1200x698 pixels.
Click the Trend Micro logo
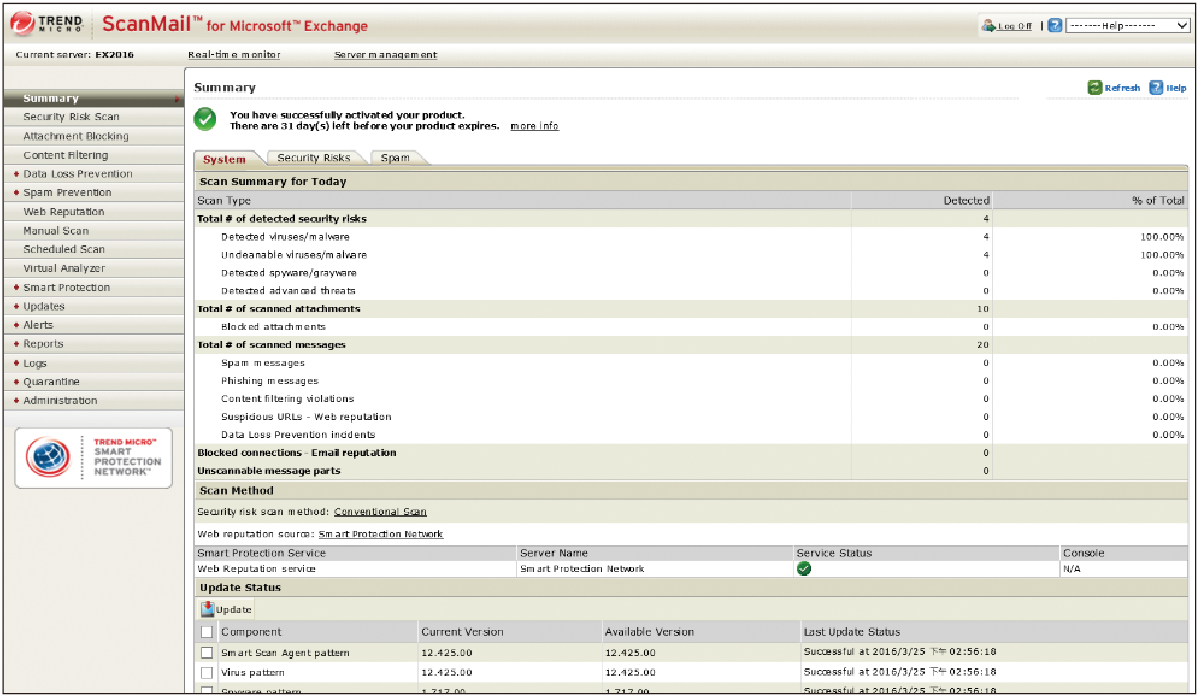pos(48,25)
